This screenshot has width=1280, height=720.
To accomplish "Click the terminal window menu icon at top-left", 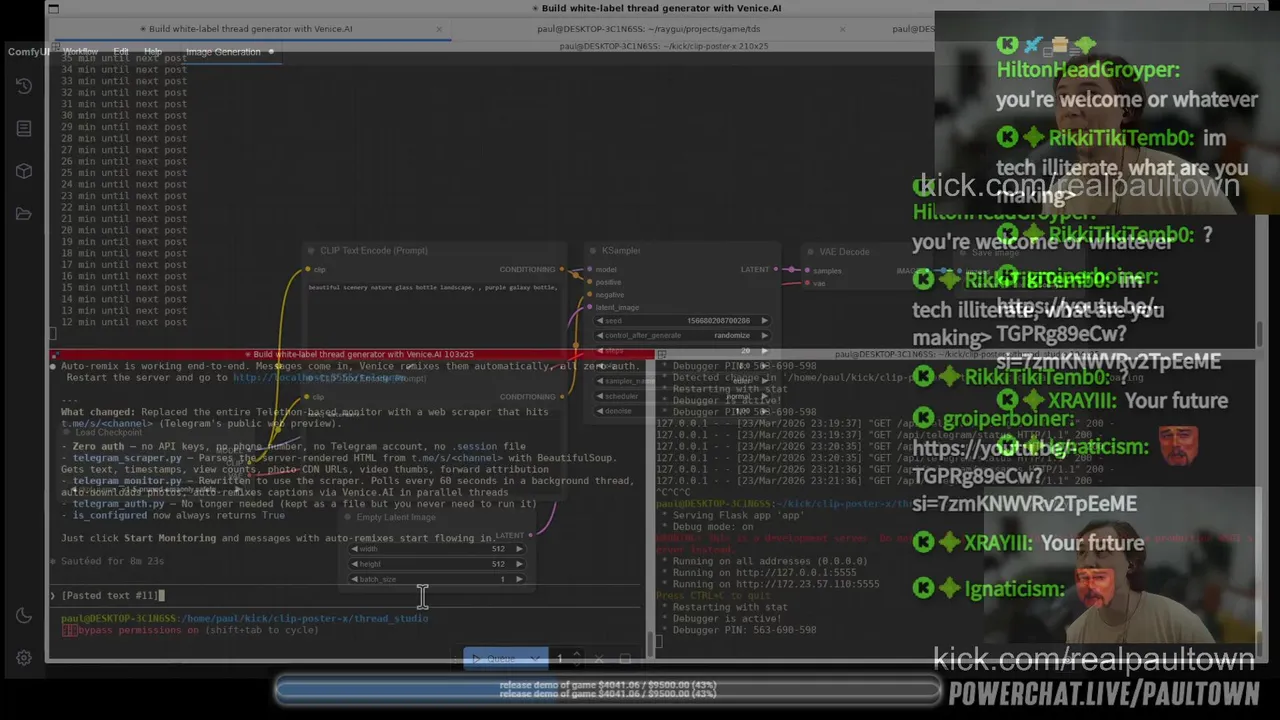I will click(53, 9).
